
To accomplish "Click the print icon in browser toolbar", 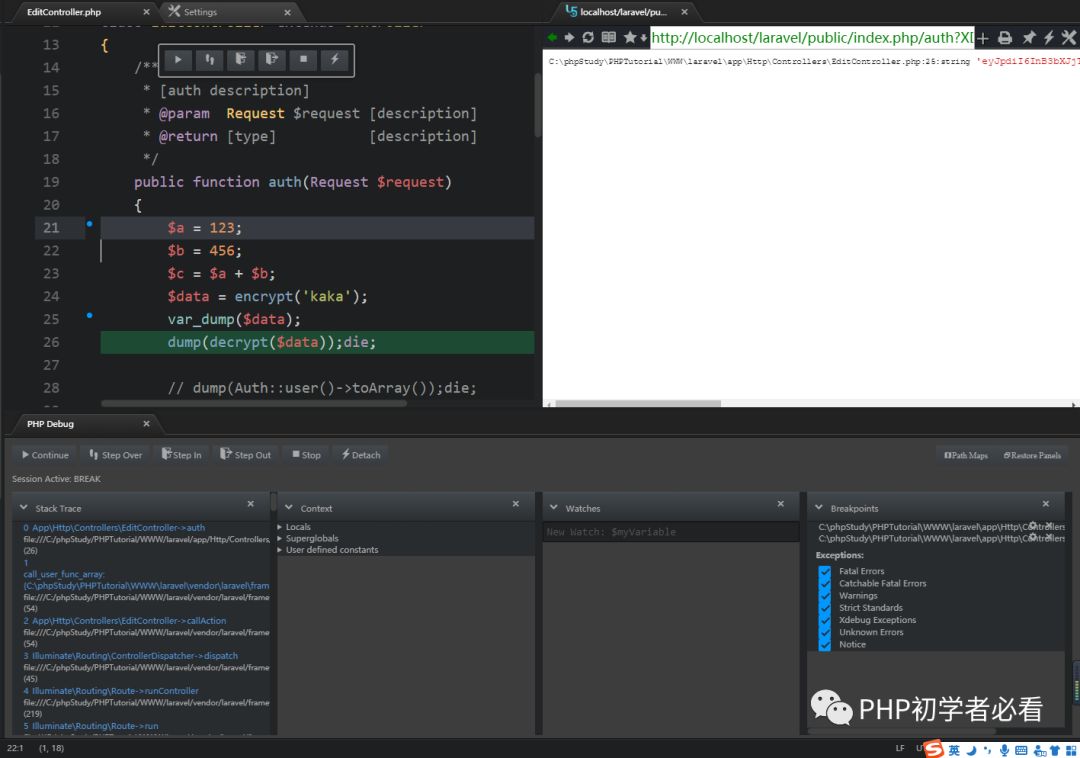I will tap(1005, 38).
